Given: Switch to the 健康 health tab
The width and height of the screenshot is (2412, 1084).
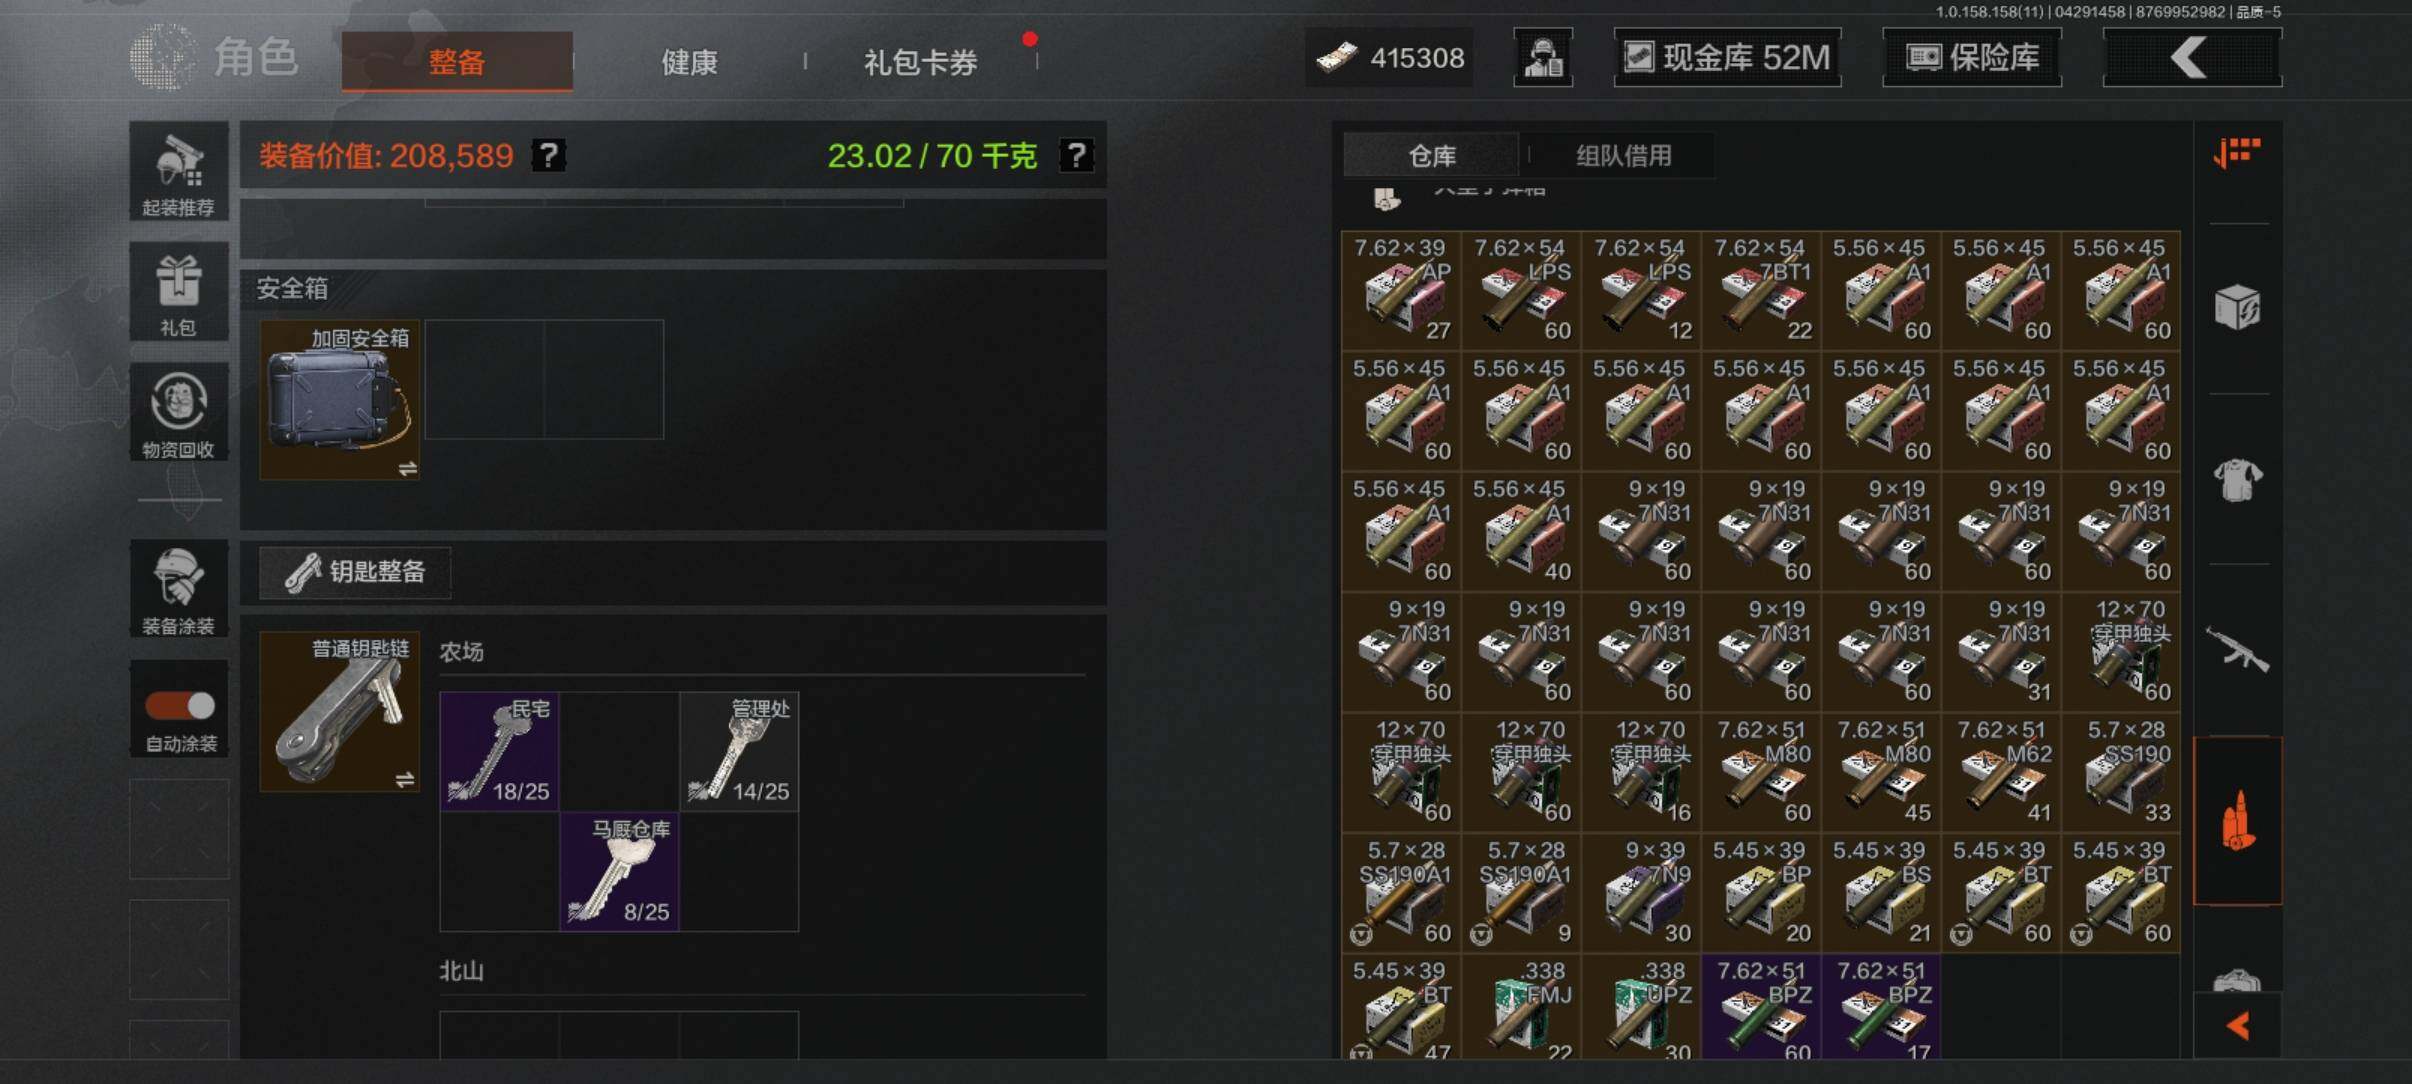Looking at the screenshot, I should tap(689, 62).
